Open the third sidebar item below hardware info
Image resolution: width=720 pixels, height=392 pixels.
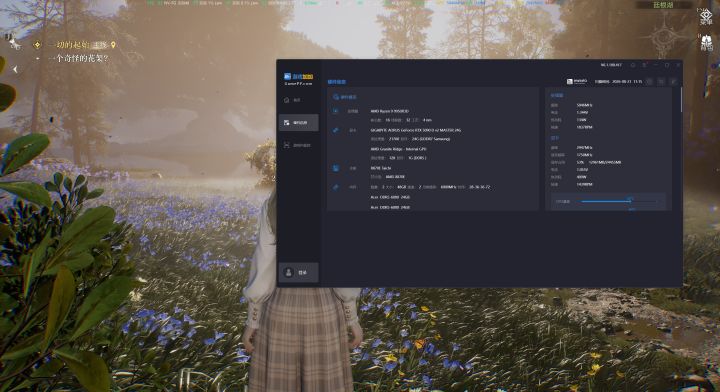tap(298, 145)
